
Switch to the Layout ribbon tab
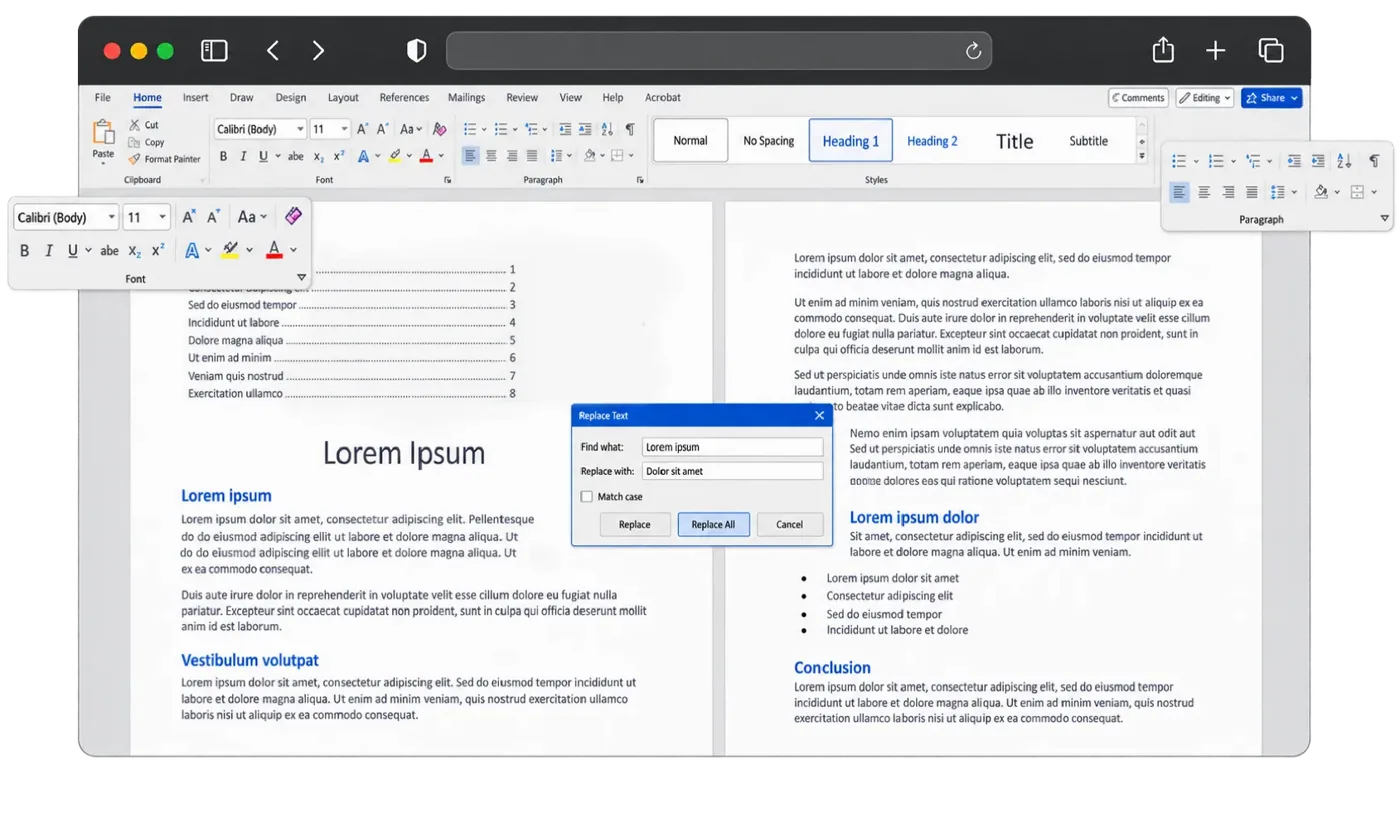[x=343, y=98]
